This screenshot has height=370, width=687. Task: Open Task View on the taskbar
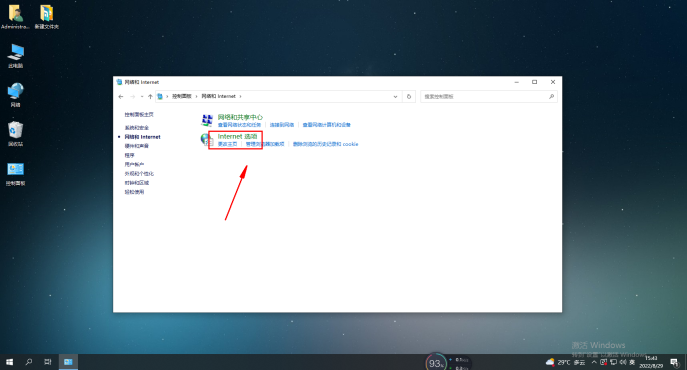coord(48,362)
